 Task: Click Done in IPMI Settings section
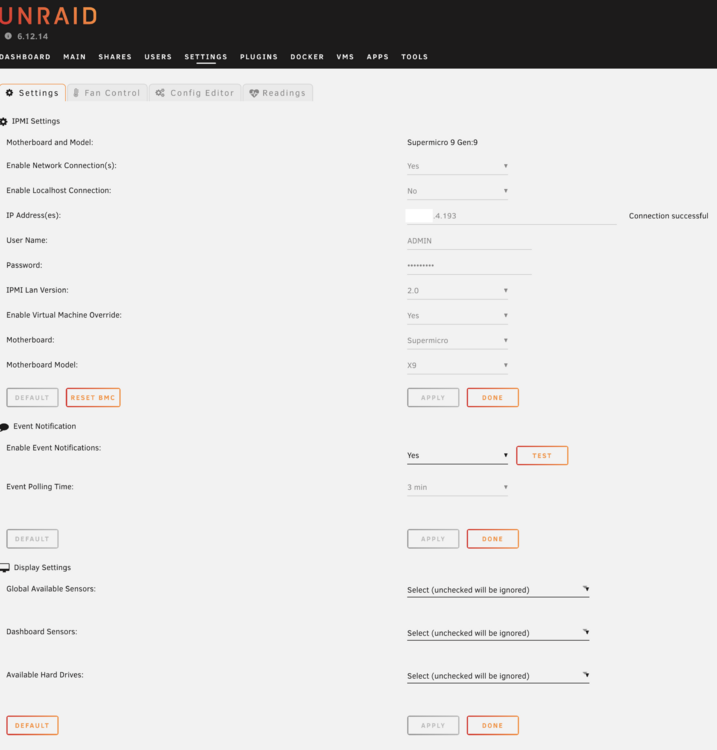(493, 397)
